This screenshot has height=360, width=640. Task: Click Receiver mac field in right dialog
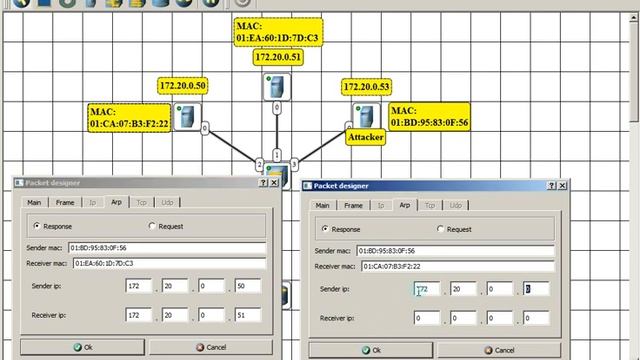click(x=458, y=266)
